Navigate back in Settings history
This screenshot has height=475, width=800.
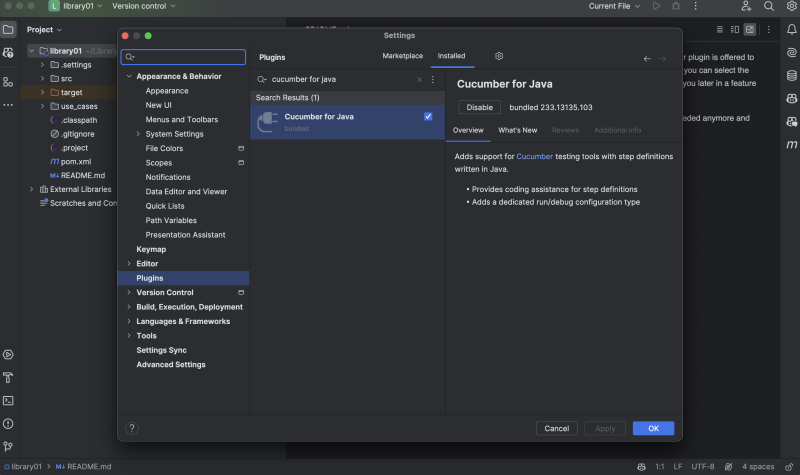click(647, 59)
